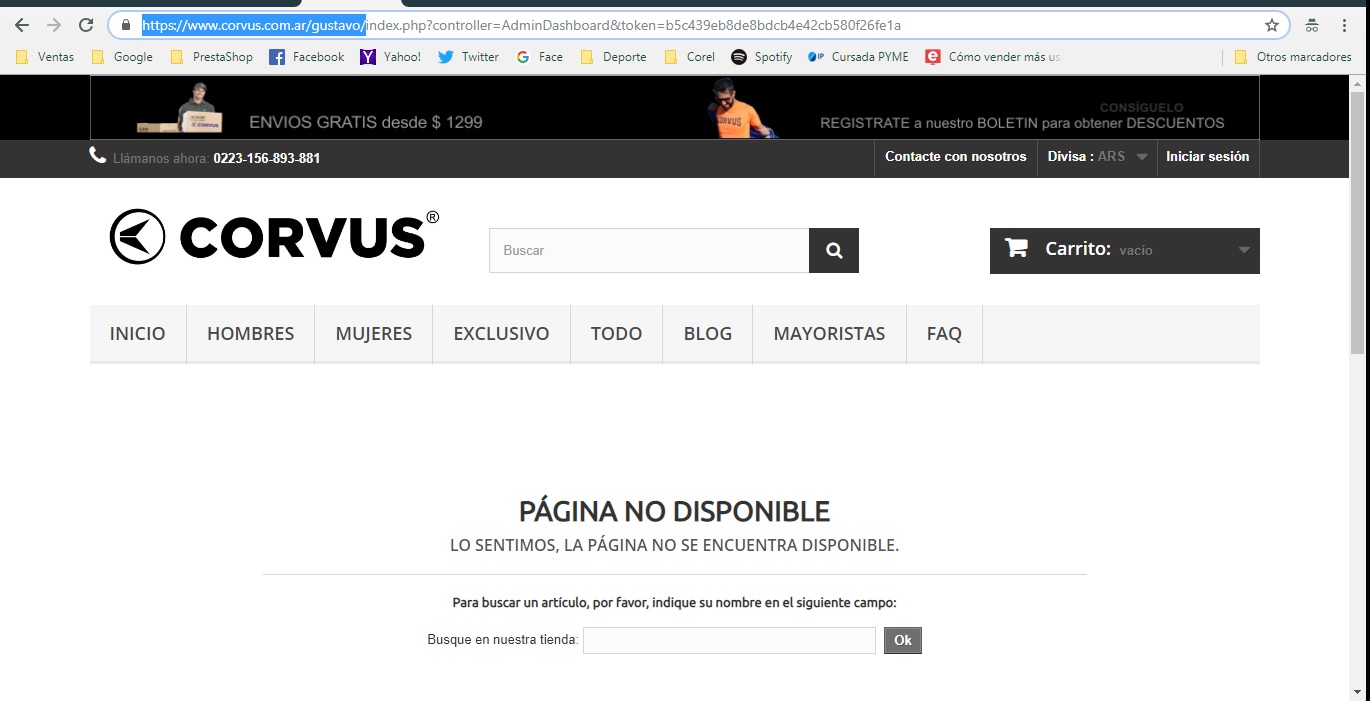Image resolution: width=1370 pixels, height=701 pixels.
Task: Open the HOMBRES menu
Action: (x=251, y=334)
